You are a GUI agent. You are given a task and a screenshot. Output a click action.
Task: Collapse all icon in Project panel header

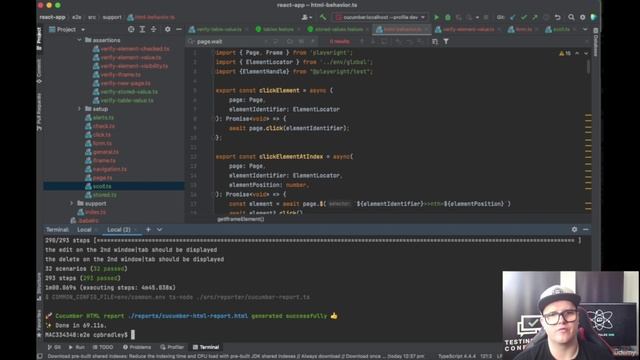[153, 29]
